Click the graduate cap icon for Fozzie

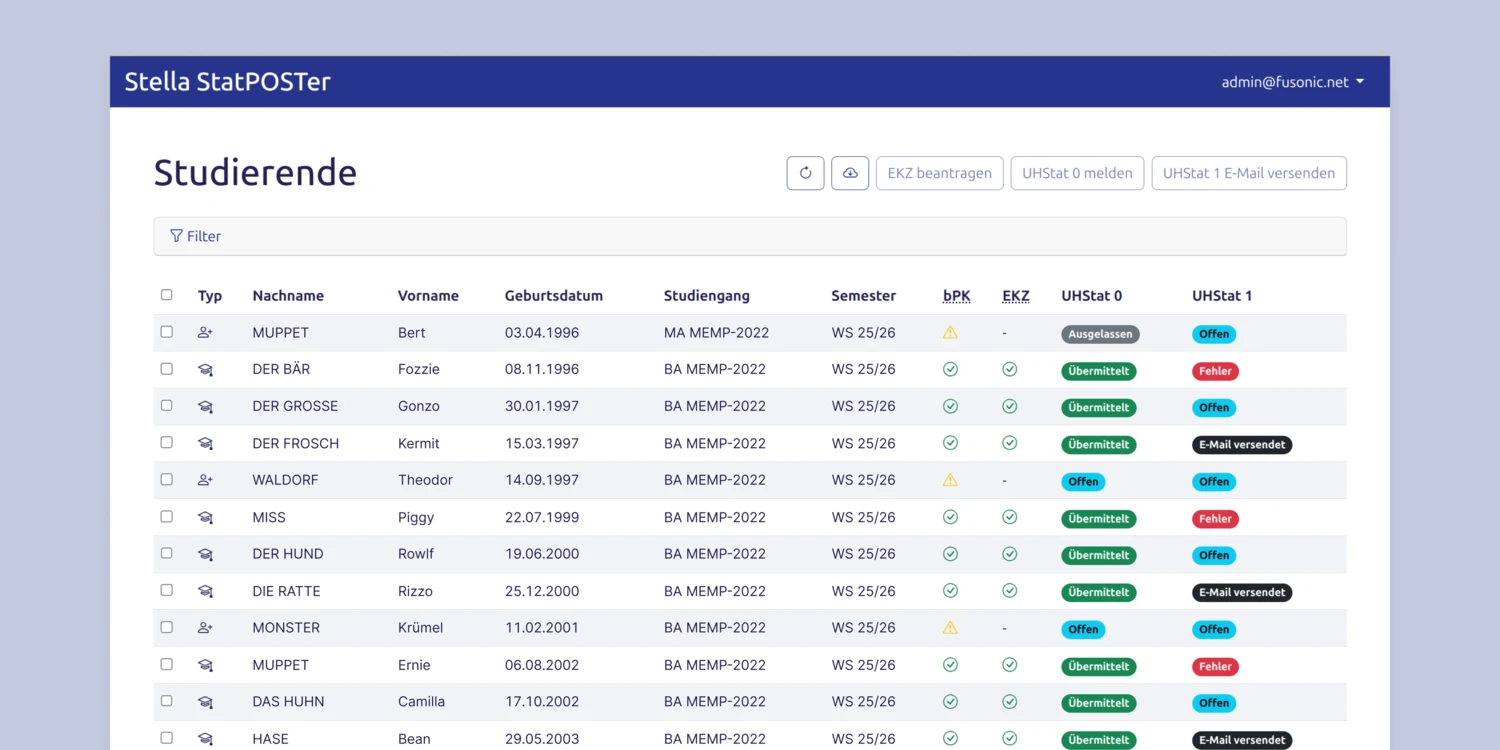205,369
